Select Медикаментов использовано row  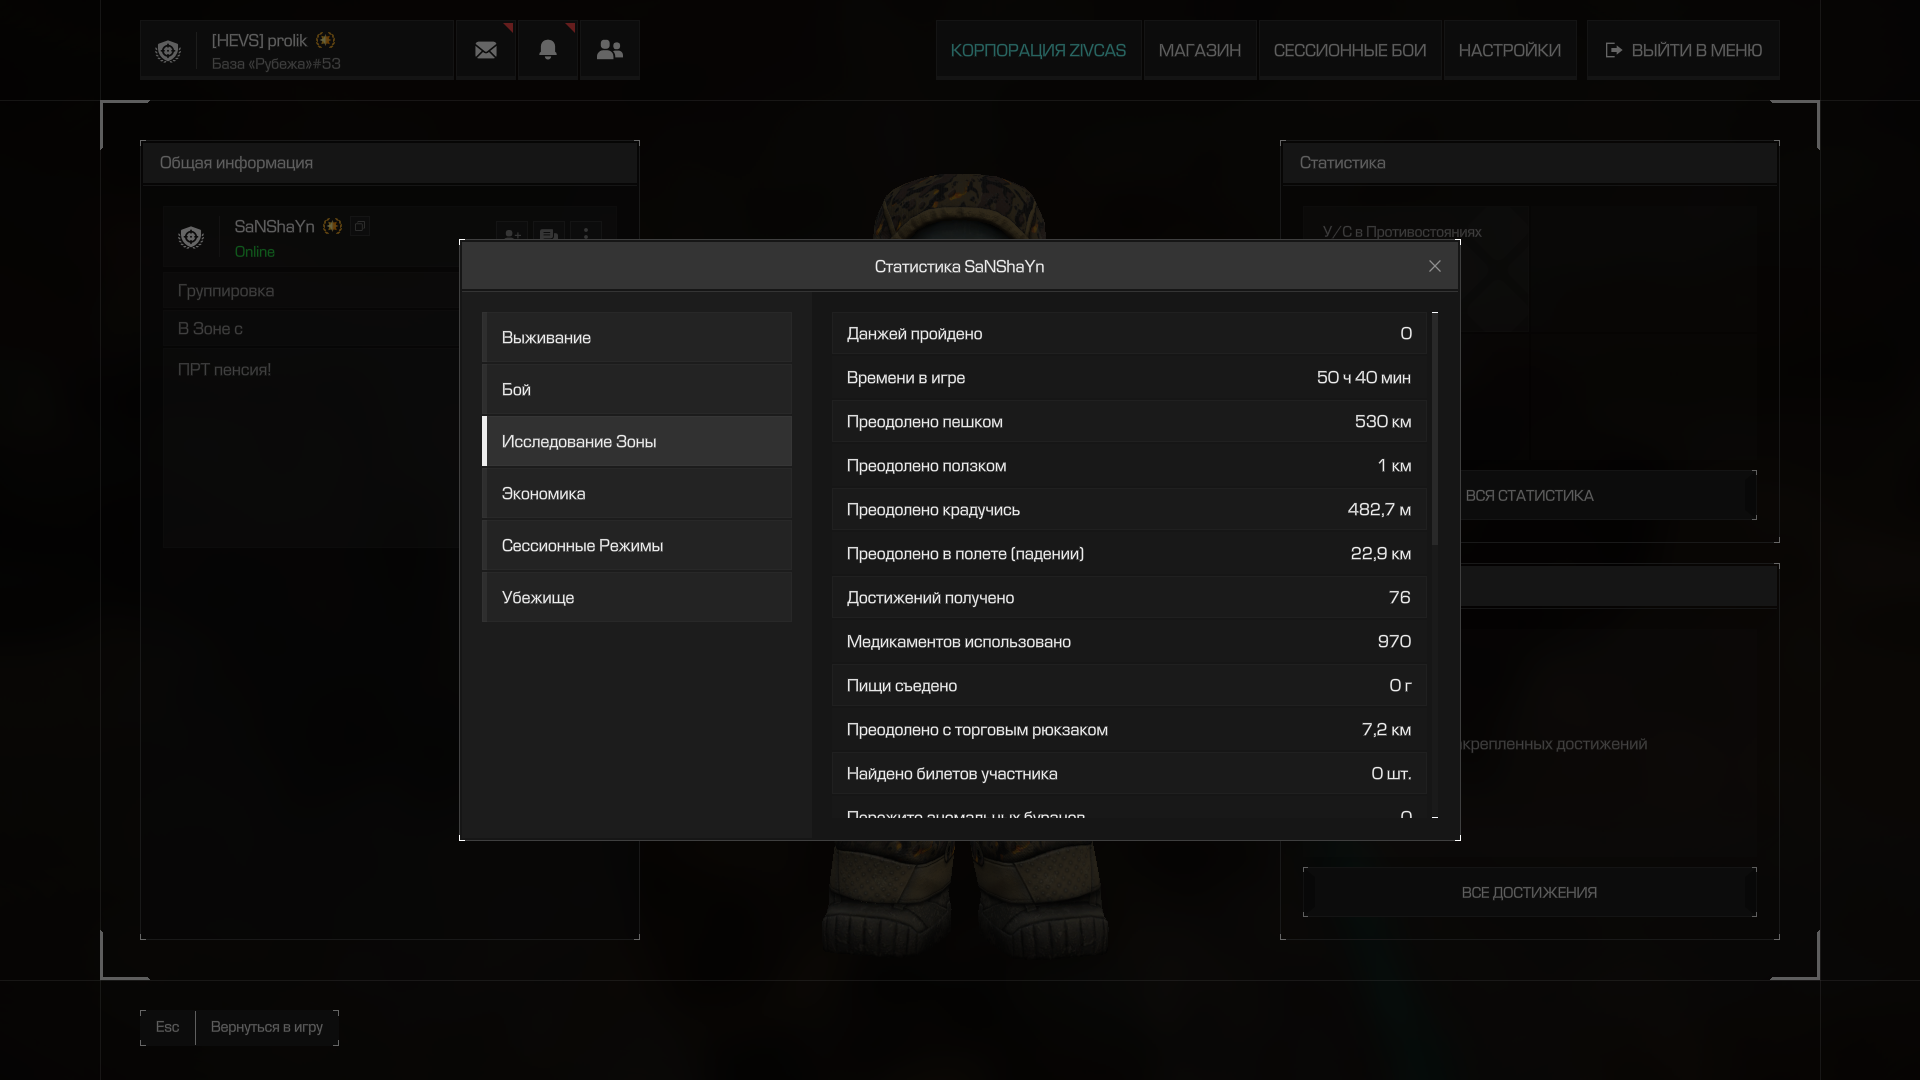pyautogui.click(x=1129, y=642)
